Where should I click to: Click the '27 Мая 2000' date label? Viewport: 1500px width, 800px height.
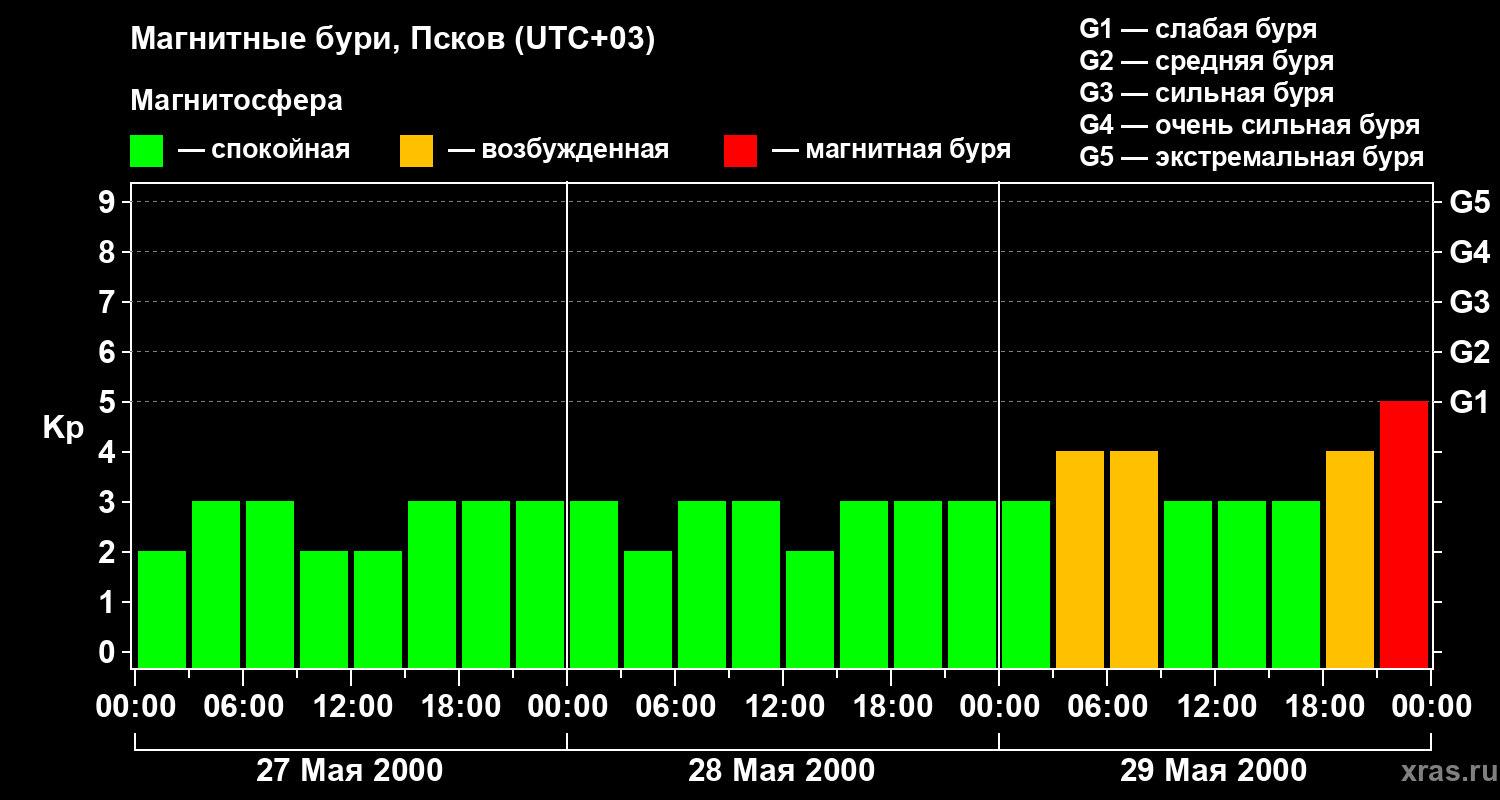(350, 771)
